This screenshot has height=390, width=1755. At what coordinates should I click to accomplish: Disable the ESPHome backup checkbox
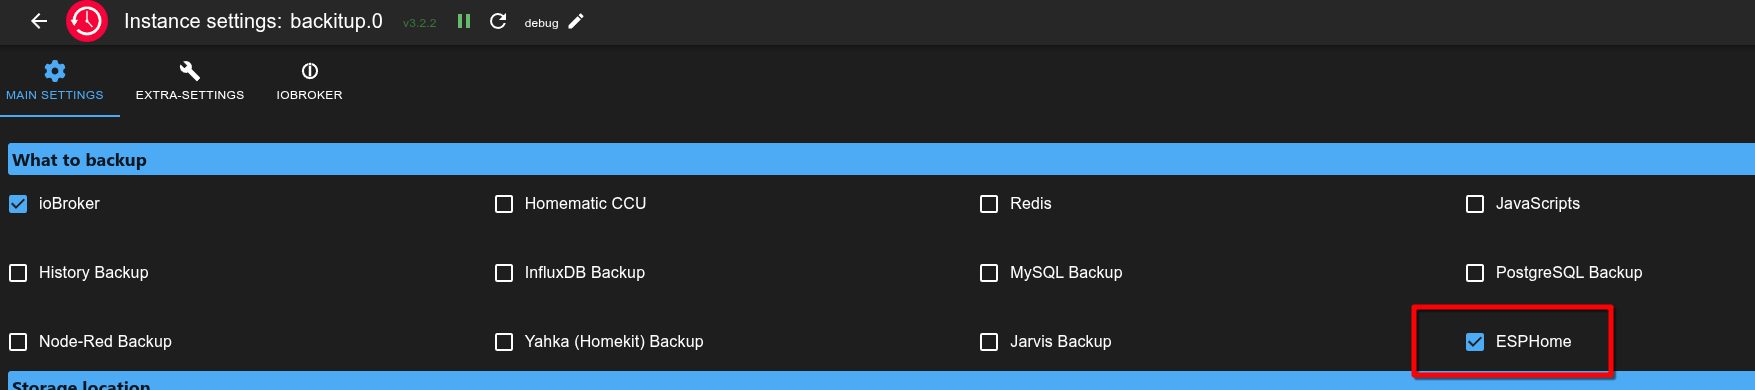pos(1475,342)
